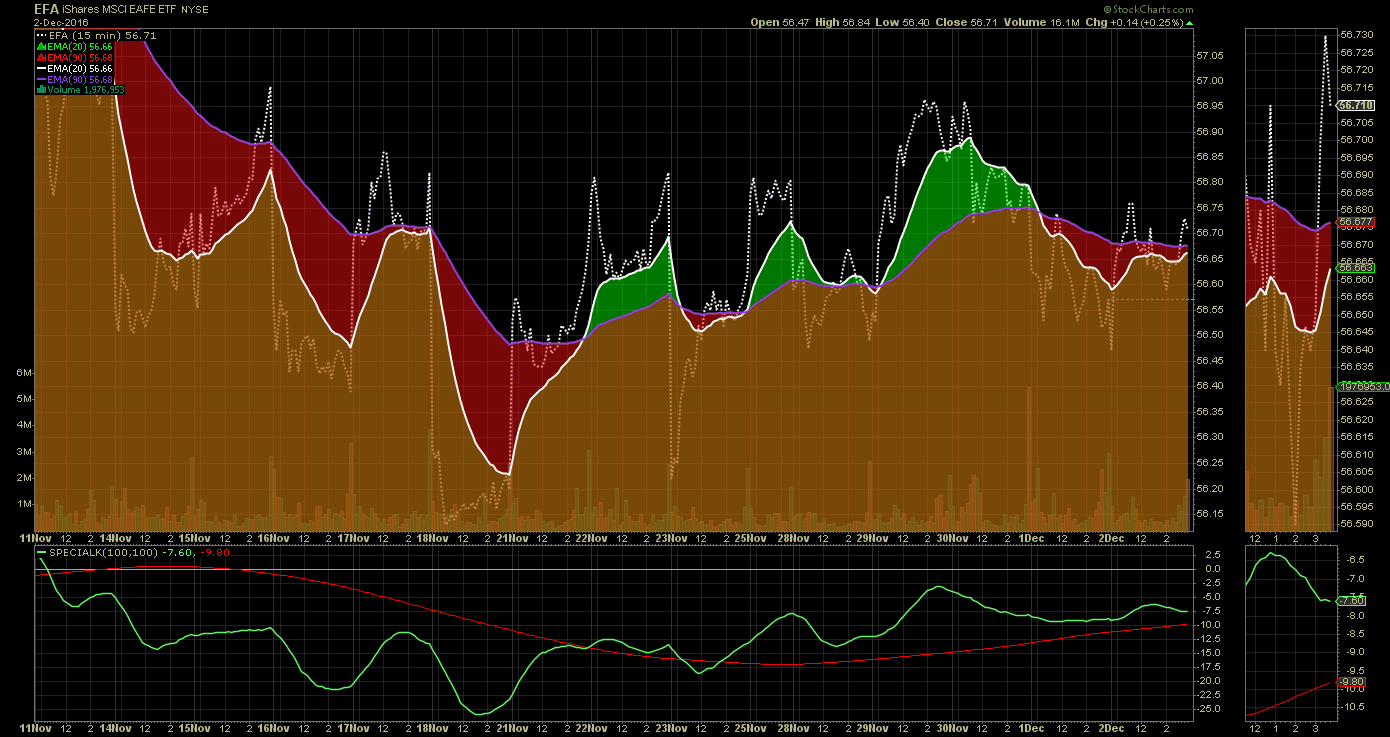1390x737 pixels.
Task: Select the green EMA(20) area legend icon
Action: tap(41, 47)
